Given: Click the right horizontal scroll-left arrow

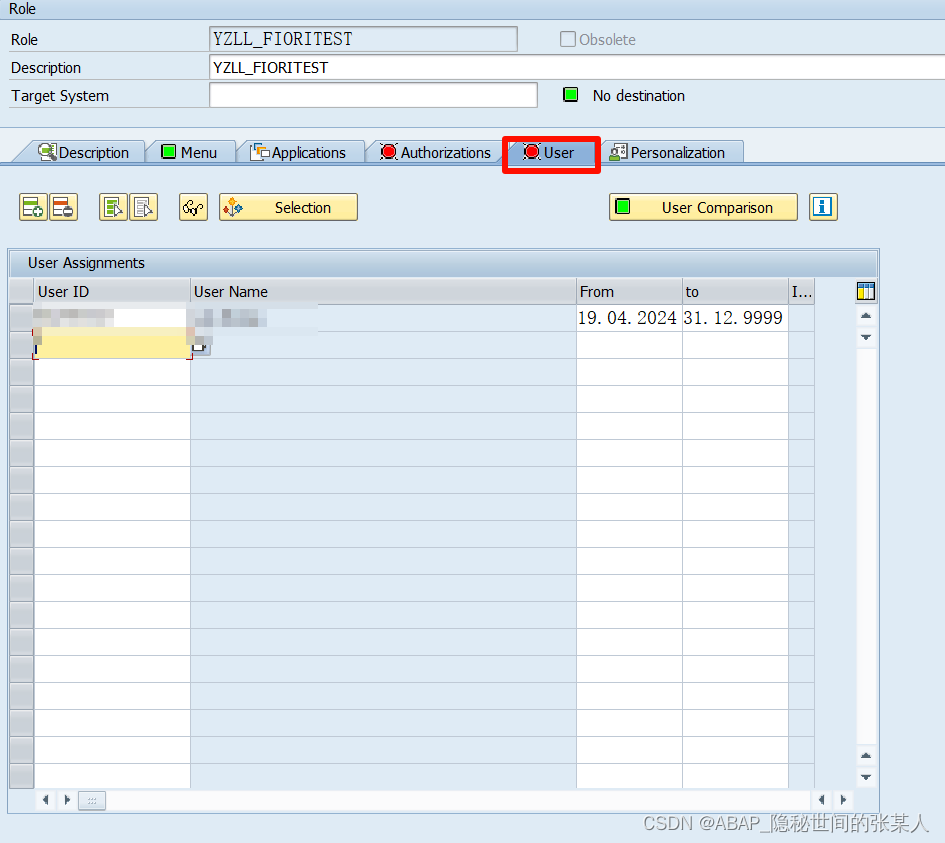Looking at the screenshot, I should [x=821, y=800].
